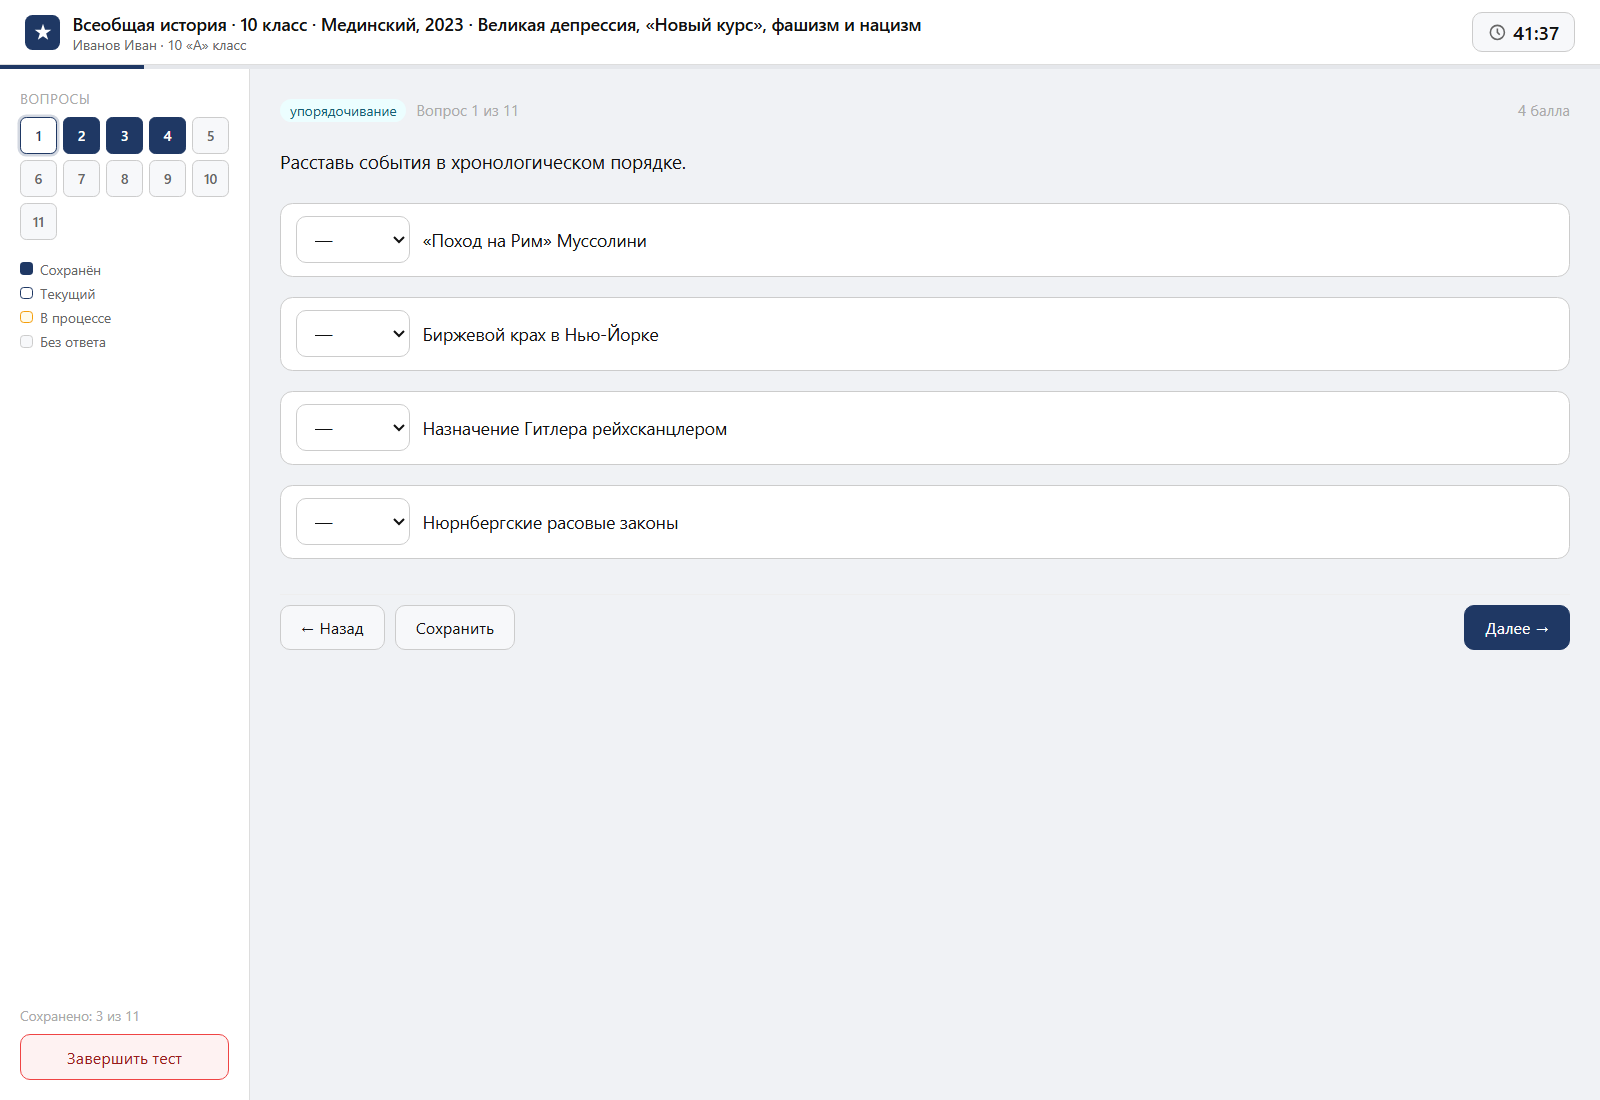Save answer with Сохранить button
Image resolution: width=1600 pixels, height=1100 pixels.
click(x=455, y=628)
